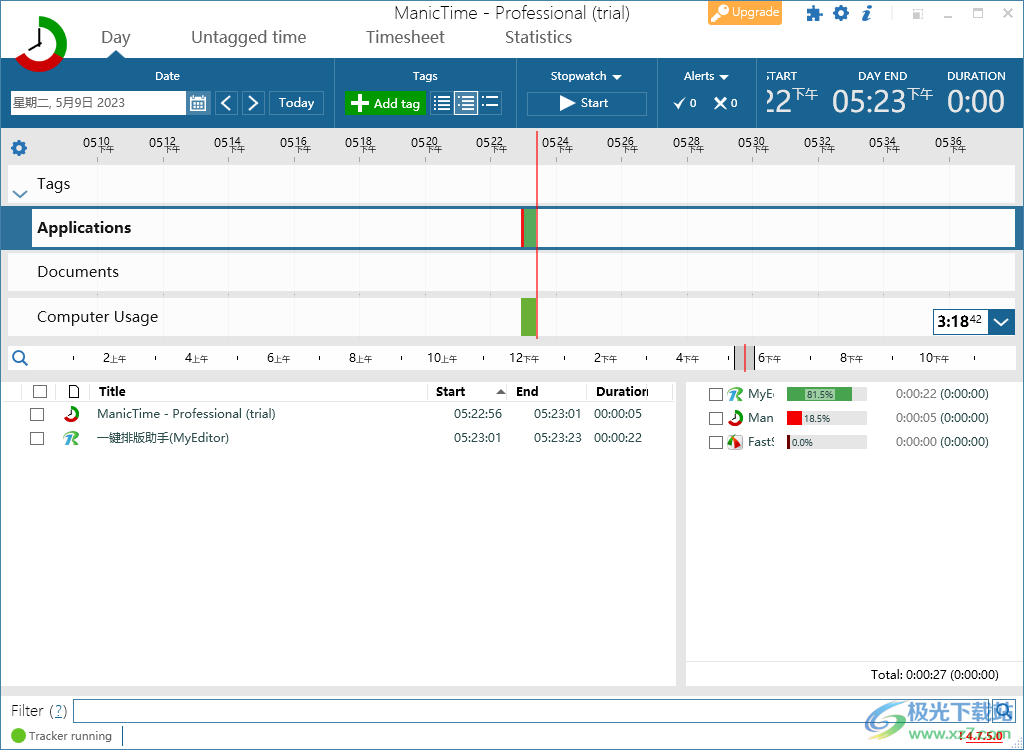Image resolution: width=1024 pixels, height=750 pixels.
Task: Click MyEditor icon in activity row
Action: click(x=71, y=438)
